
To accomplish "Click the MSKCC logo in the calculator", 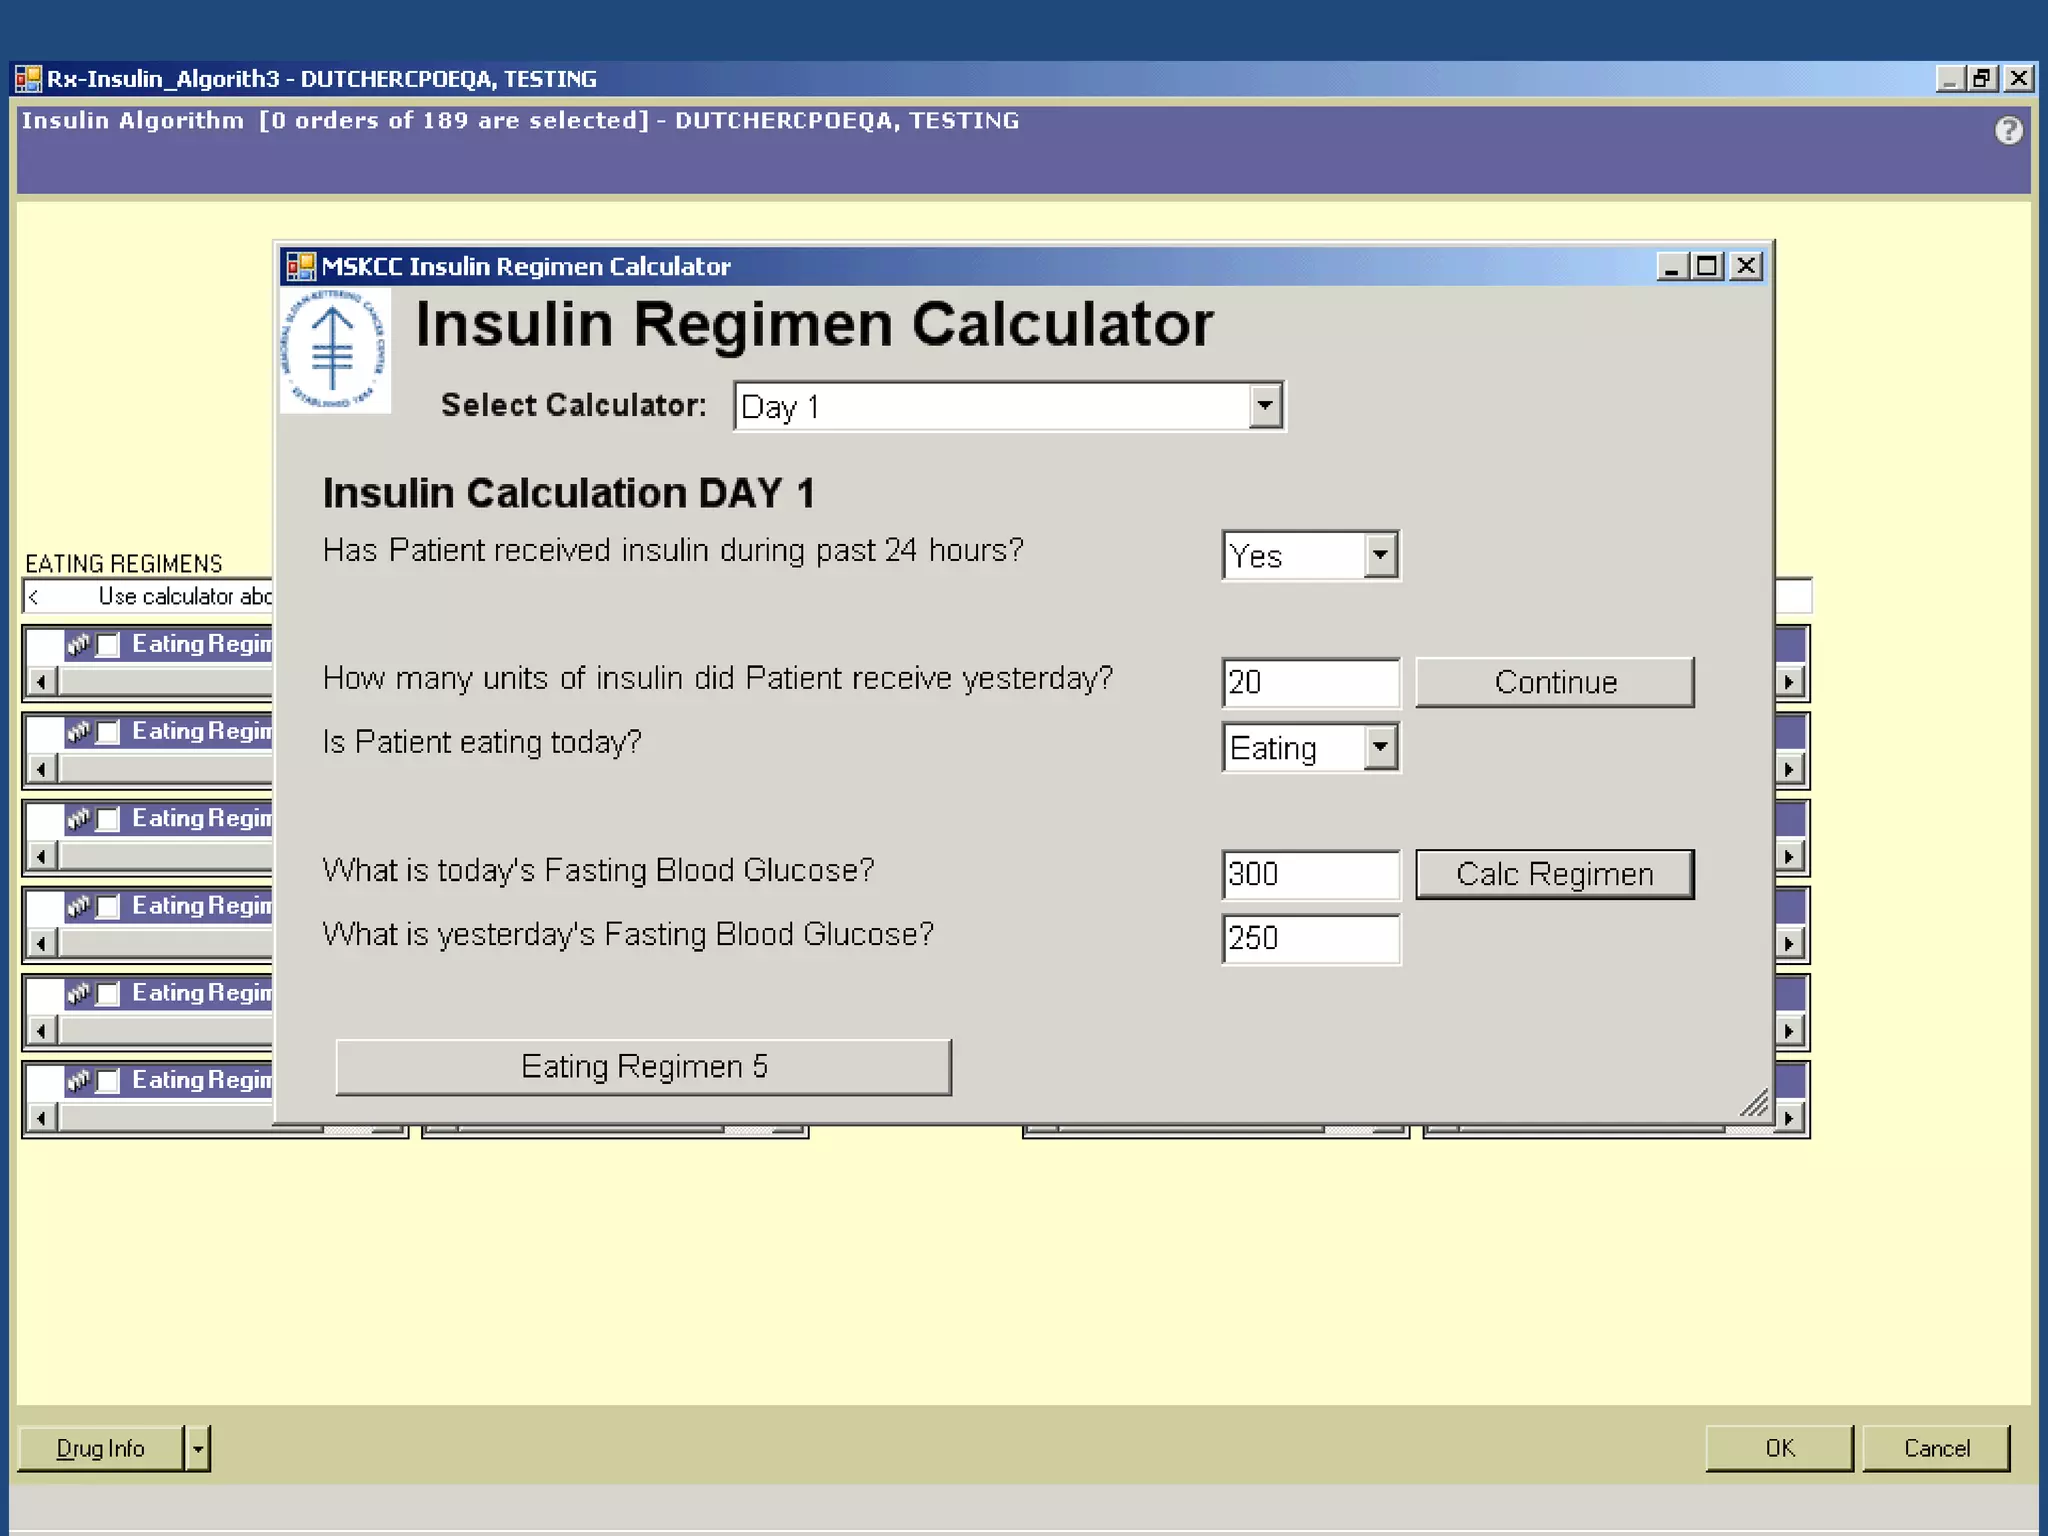I will point(335,350).
